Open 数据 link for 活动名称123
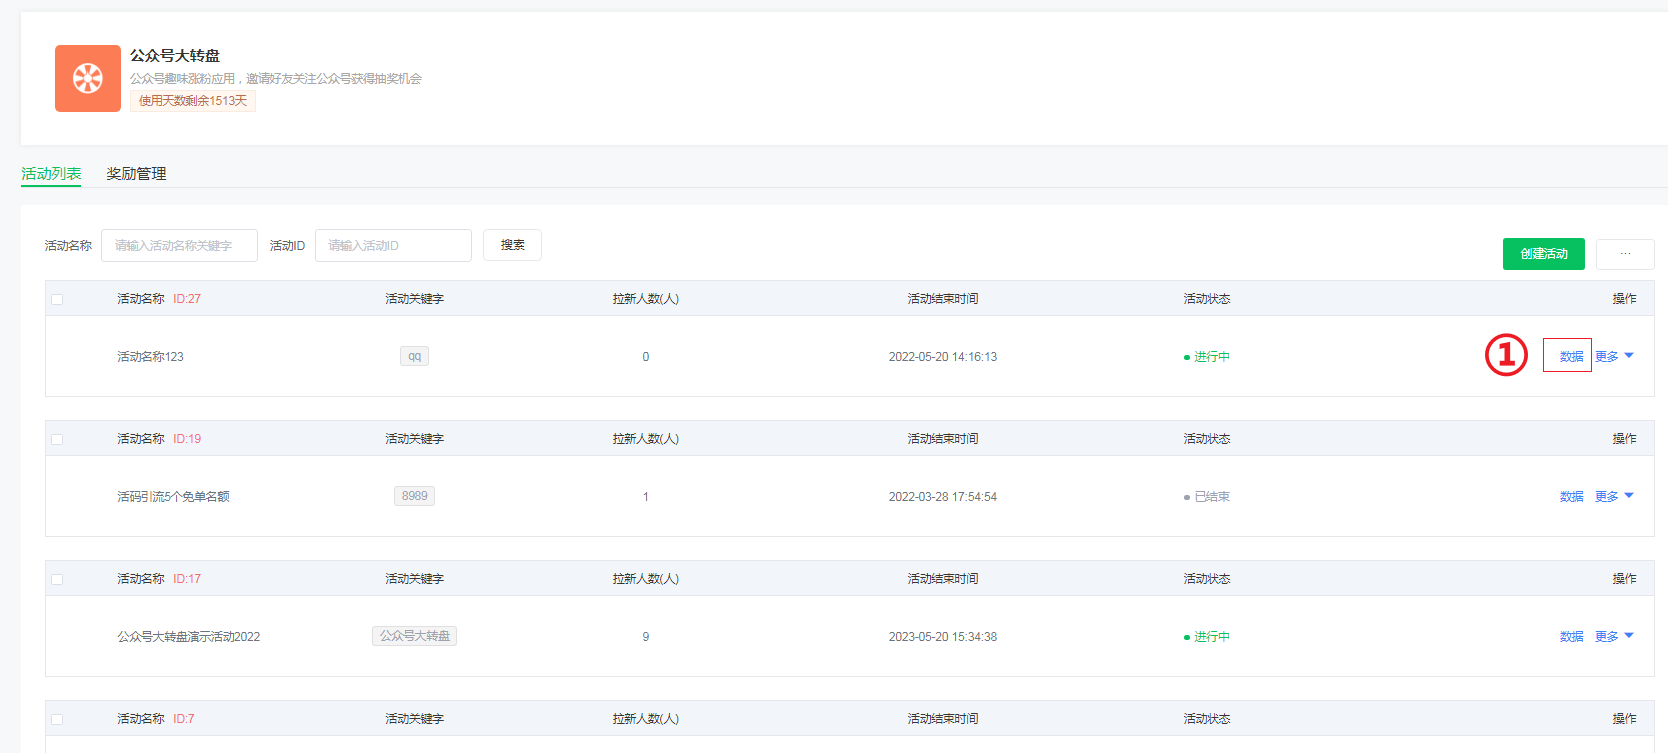 (1571, 357)
